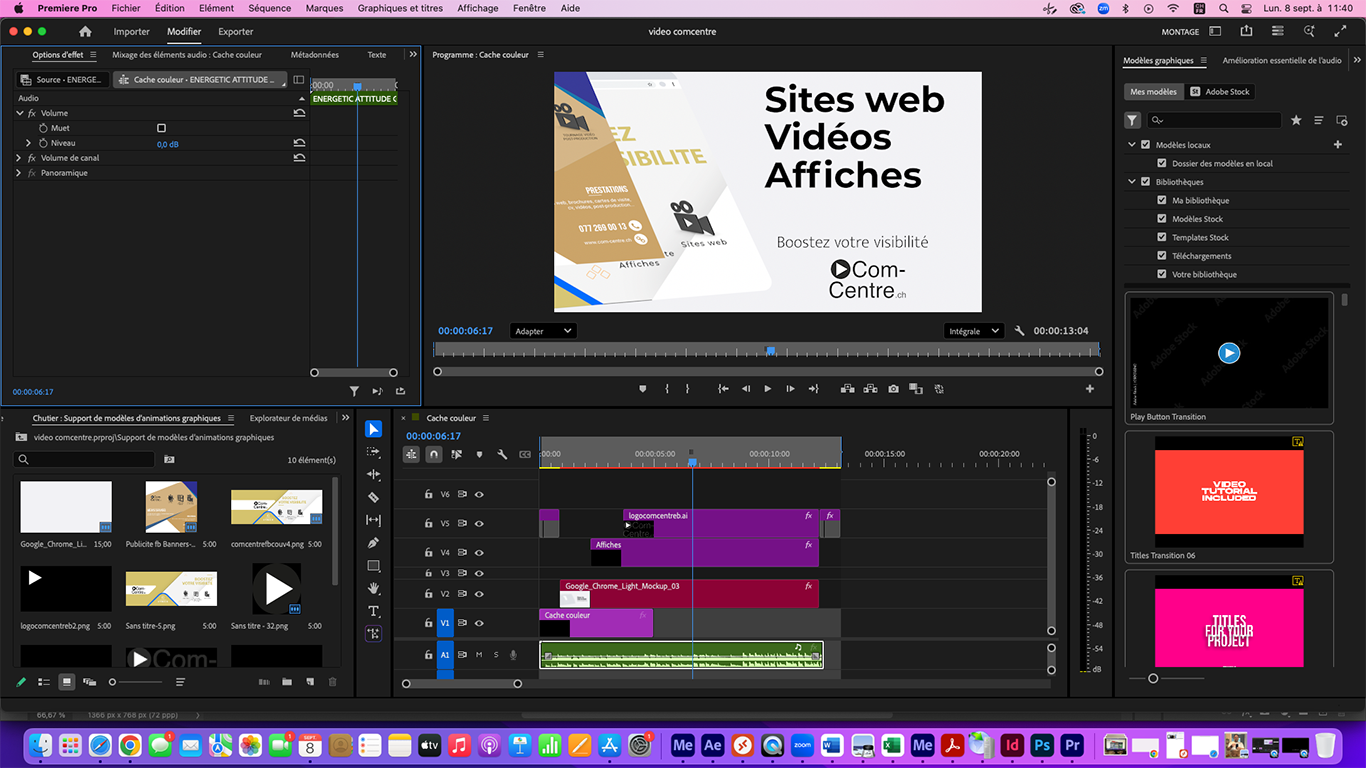Toggle the Muet checkbox under Volume
The height and width of the screenshot is (768, 1366).
[x=161, y=128]
